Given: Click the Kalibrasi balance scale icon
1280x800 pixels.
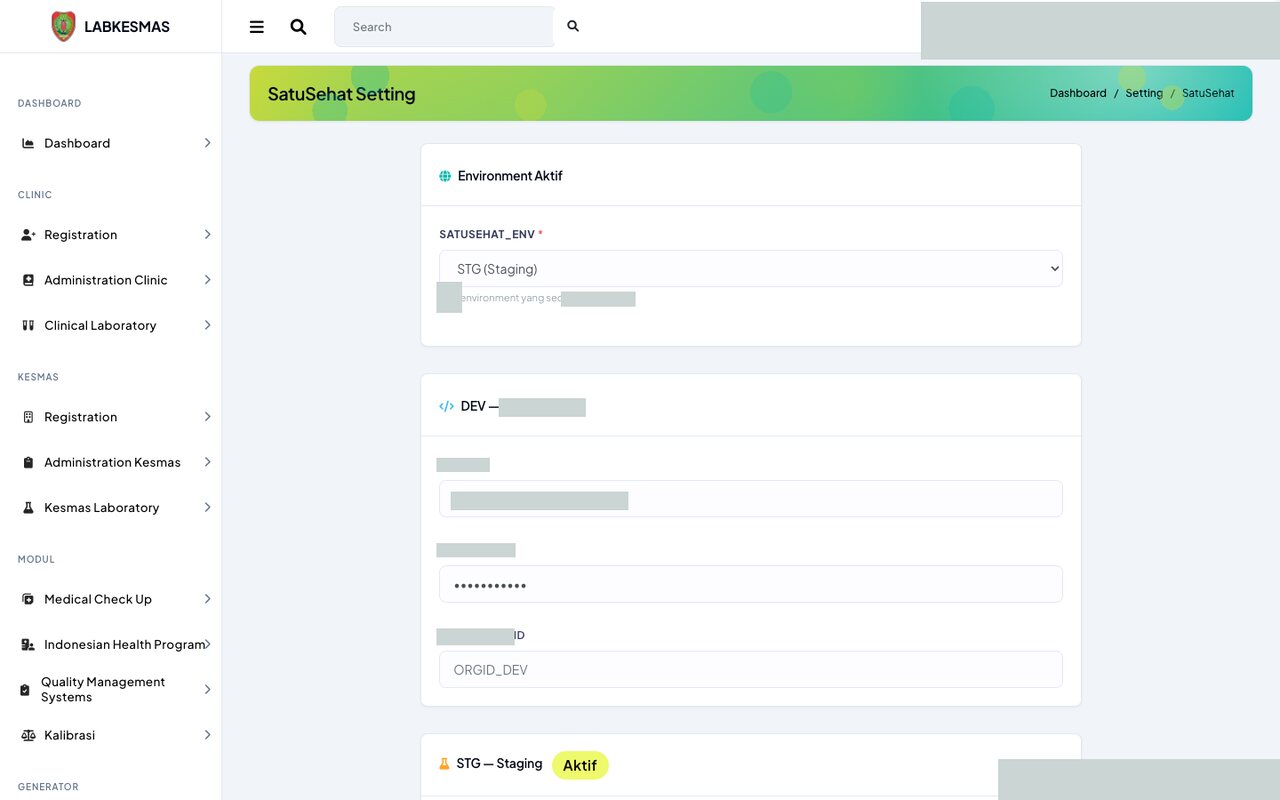Looking at the screenshot, I should (x=28, y=735).
